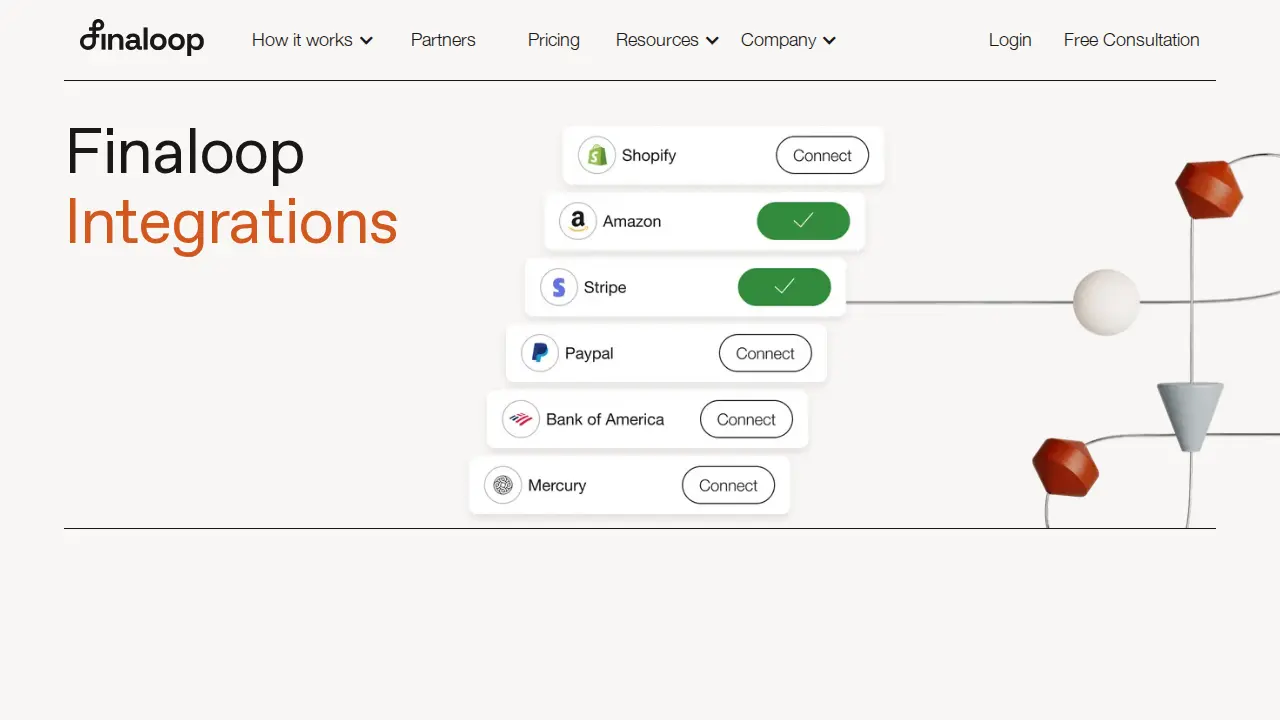Go to the Pricing page
Viewport: 1280px width, 720px height.
(554, 40)
